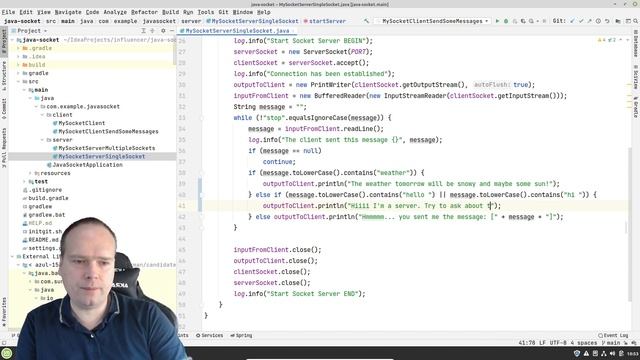Viewport: 640px width, 360px height.
Task: Collapse the server package
Action: point(42,140)
